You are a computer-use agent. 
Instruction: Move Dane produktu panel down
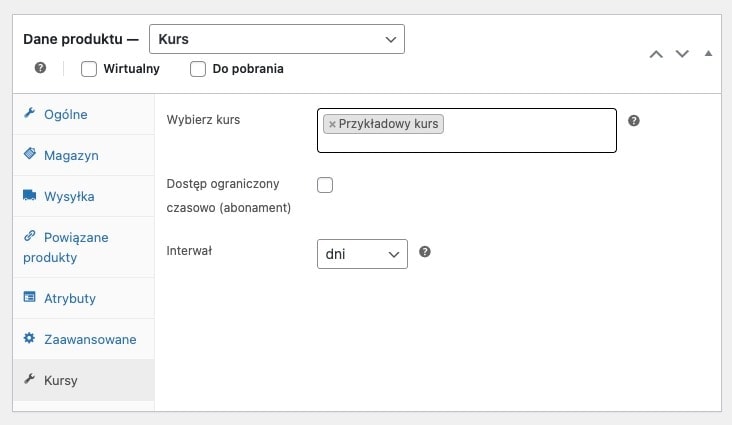[x=682, y=54]
